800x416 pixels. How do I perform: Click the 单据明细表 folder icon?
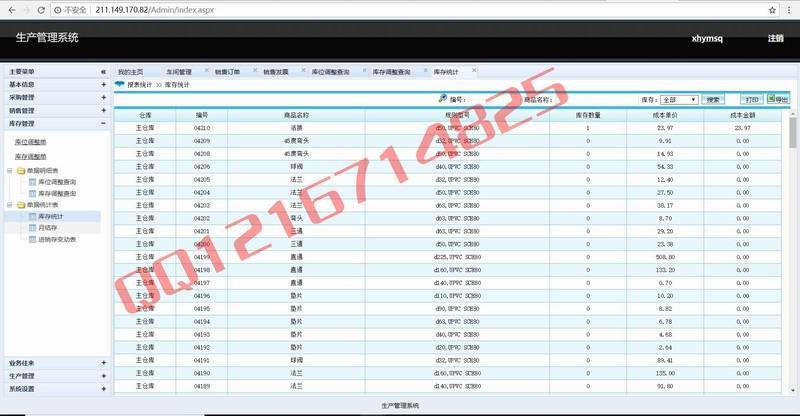click(21, 170)
